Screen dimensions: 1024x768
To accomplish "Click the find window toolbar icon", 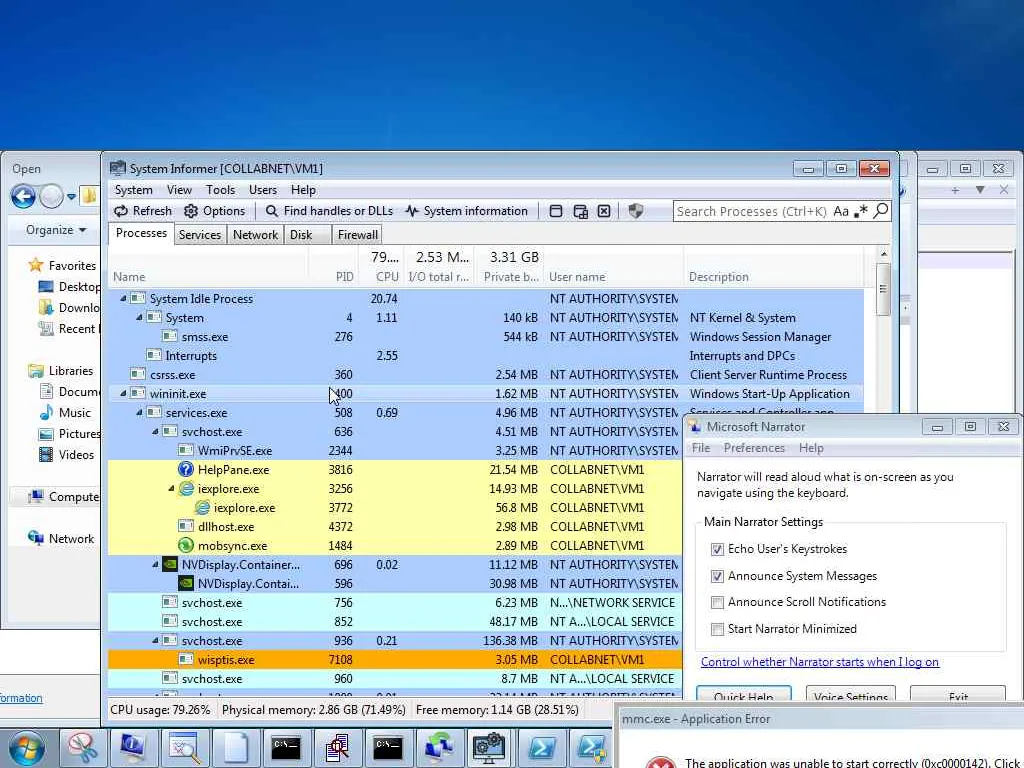I will [556, 211].
